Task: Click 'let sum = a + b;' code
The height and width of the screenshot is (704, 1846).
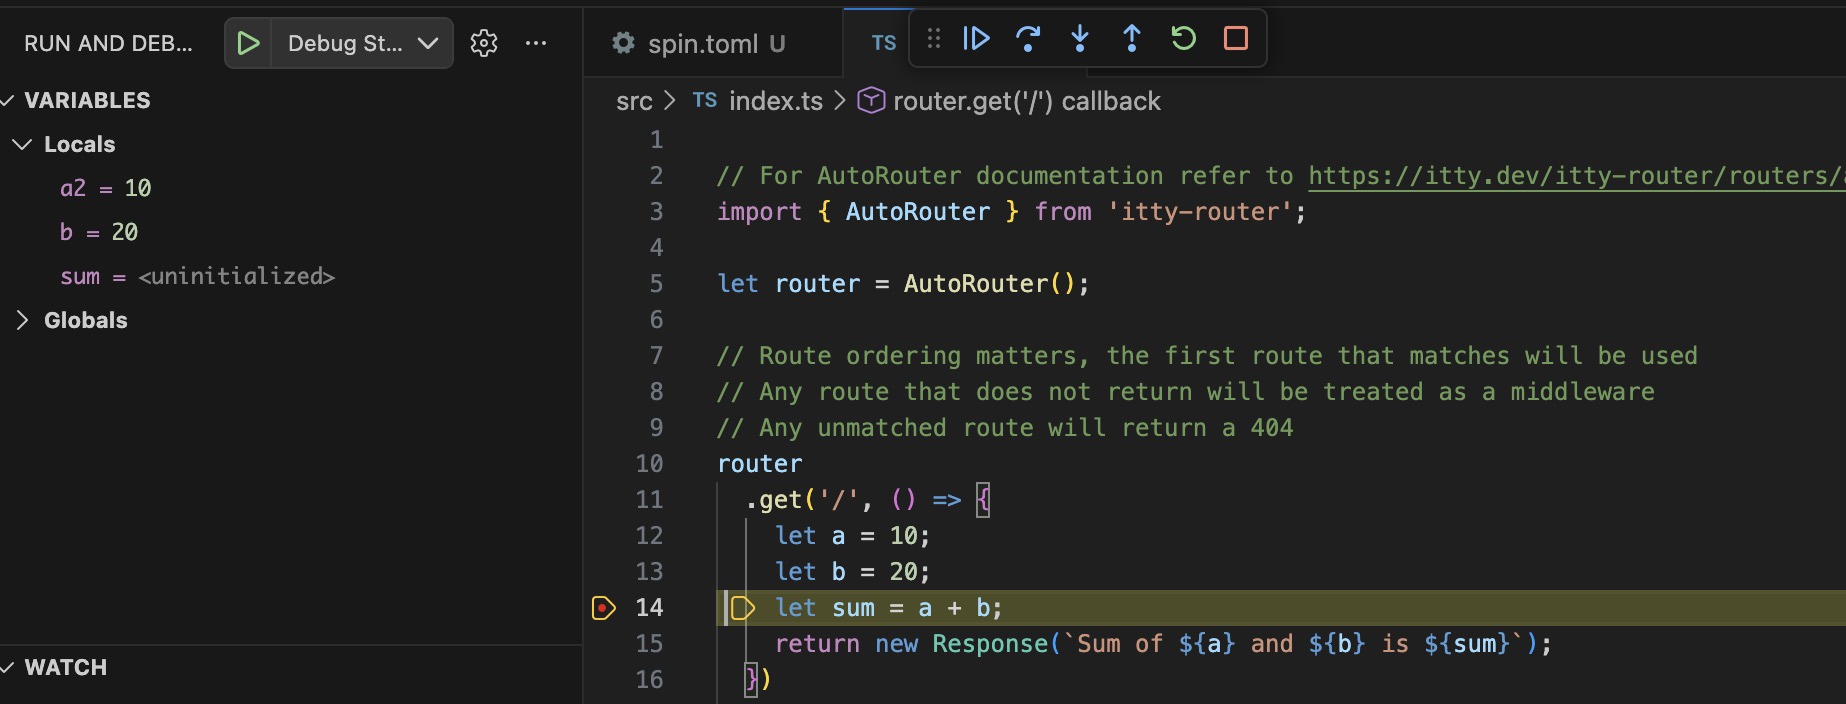Action: [889, 608]
